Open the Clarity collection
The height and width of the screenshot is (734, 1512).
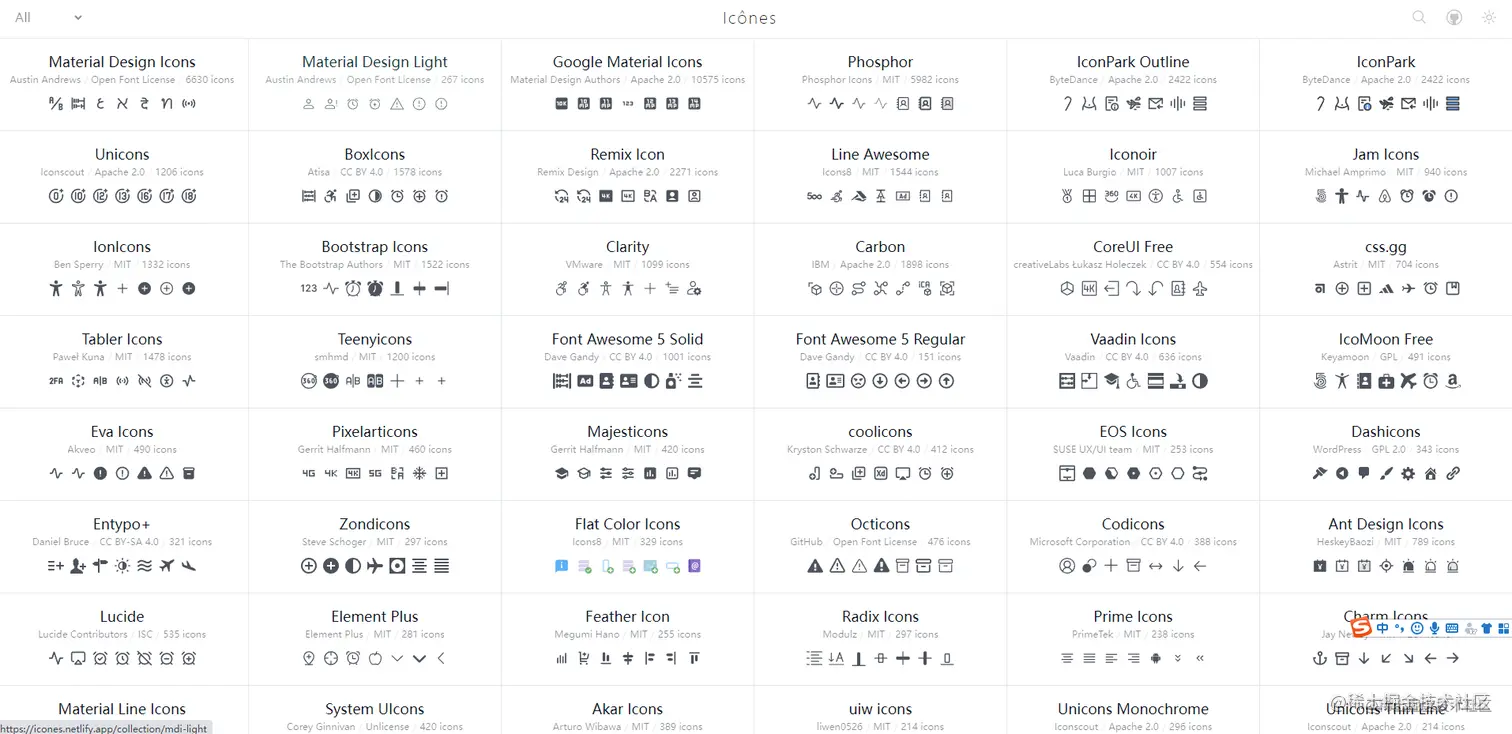click(x=627, y=247)
